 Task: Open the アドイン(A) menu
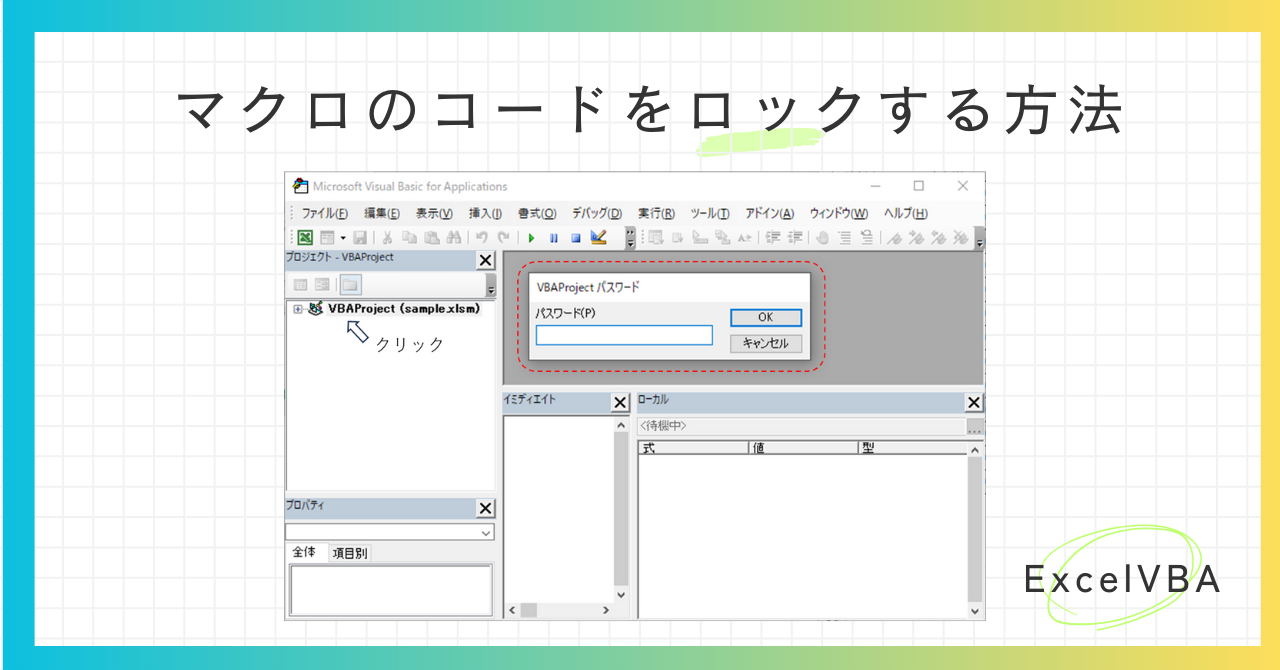pos(769,213)
